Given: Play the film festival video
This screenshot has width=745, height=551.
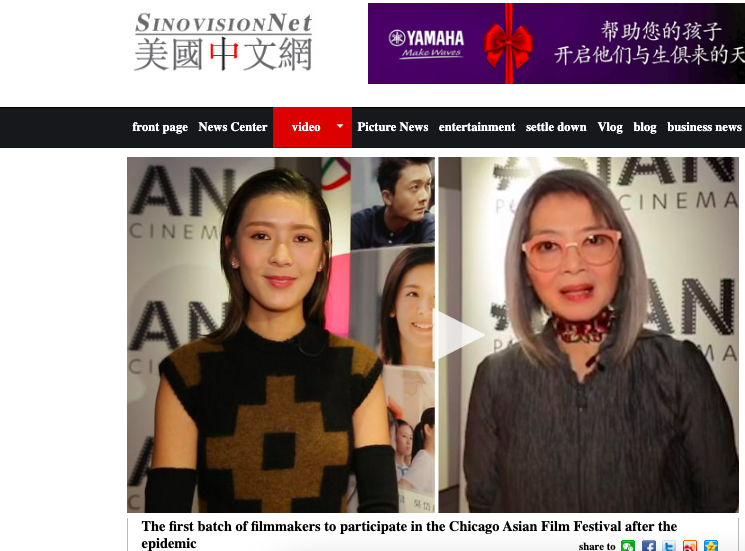Looking at the screenshot, I should coord(458,335).
